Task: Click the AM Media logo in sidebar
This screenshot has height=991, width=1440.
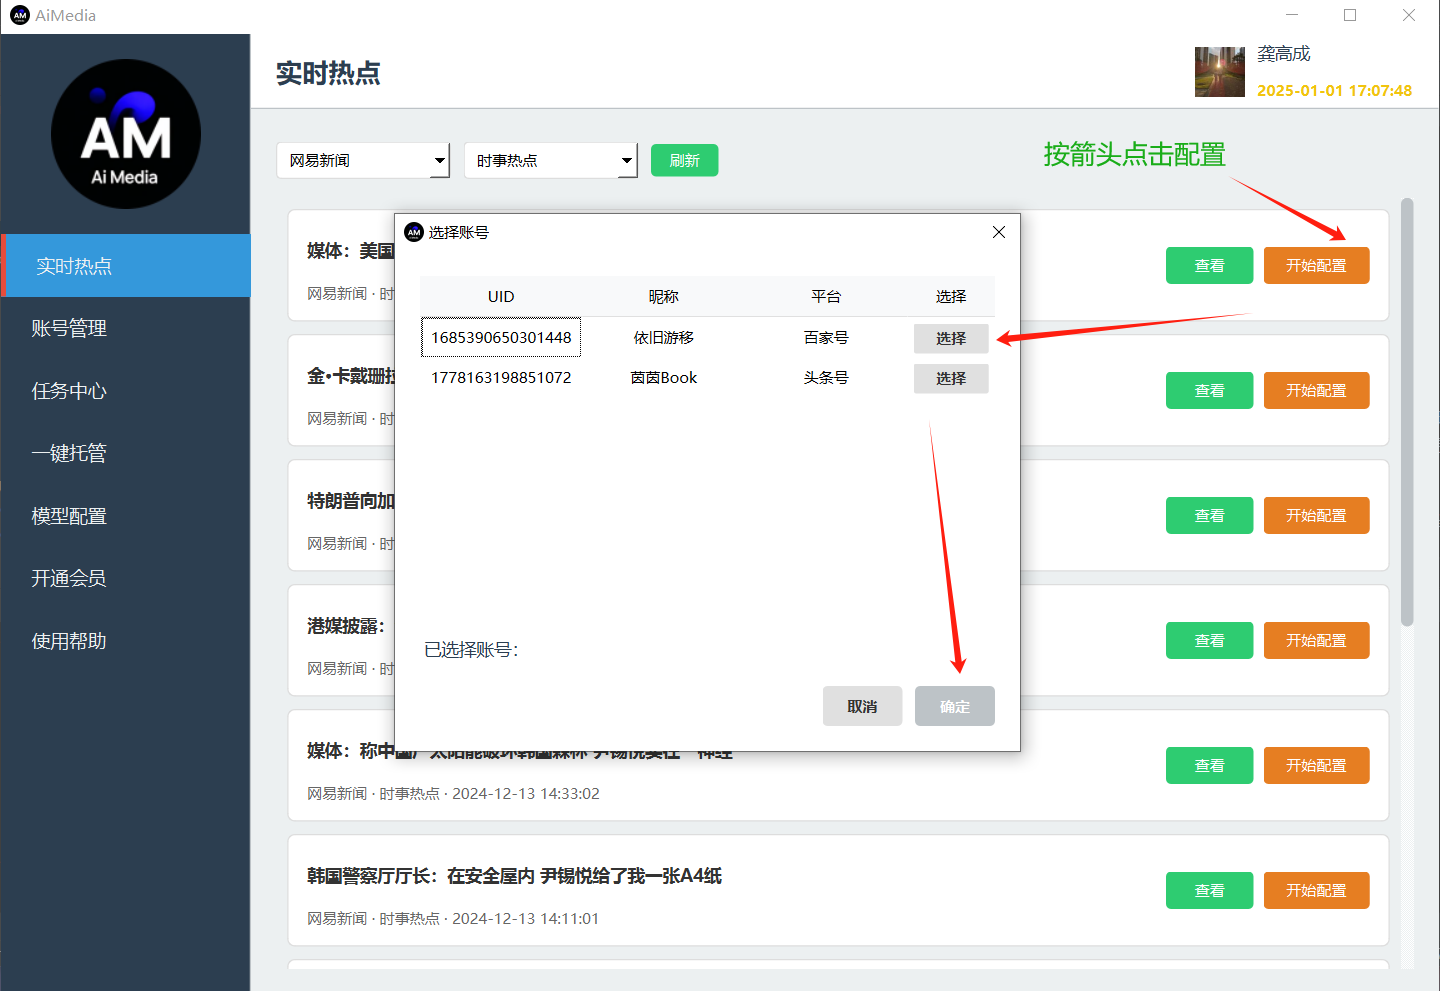Action: tap(126, 134)
